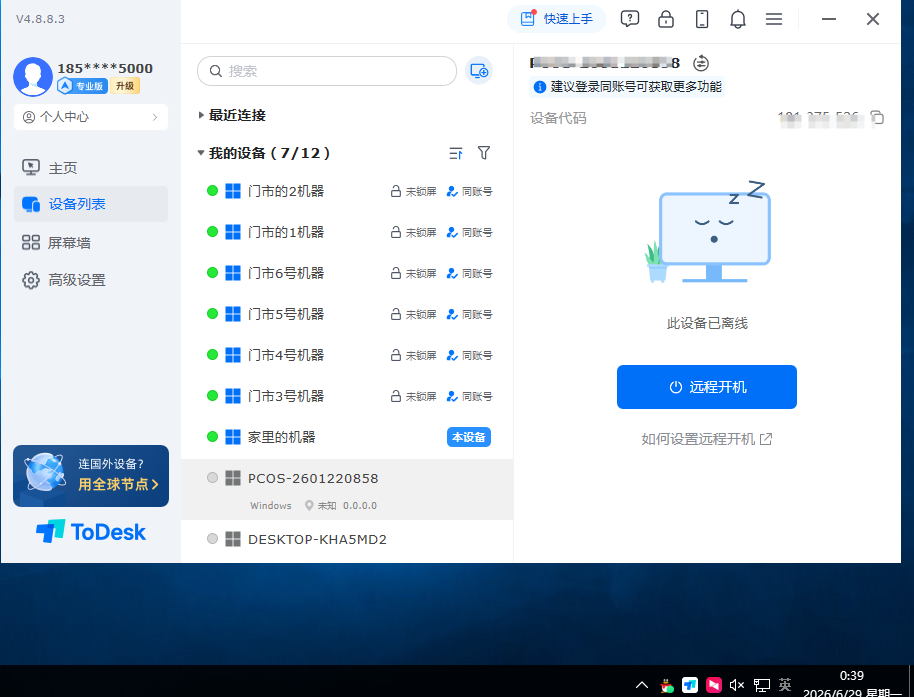The image size is (914, 697).
Task: Click the 专业版 badge
Action: 82,86
